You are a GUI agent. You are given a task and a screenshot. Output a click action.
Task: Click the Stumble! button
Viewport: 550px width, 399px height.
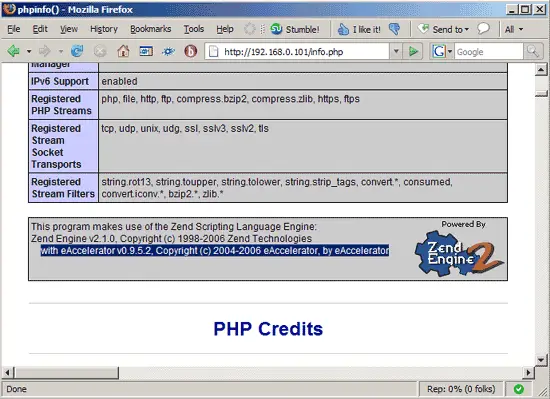coord(295,29)
